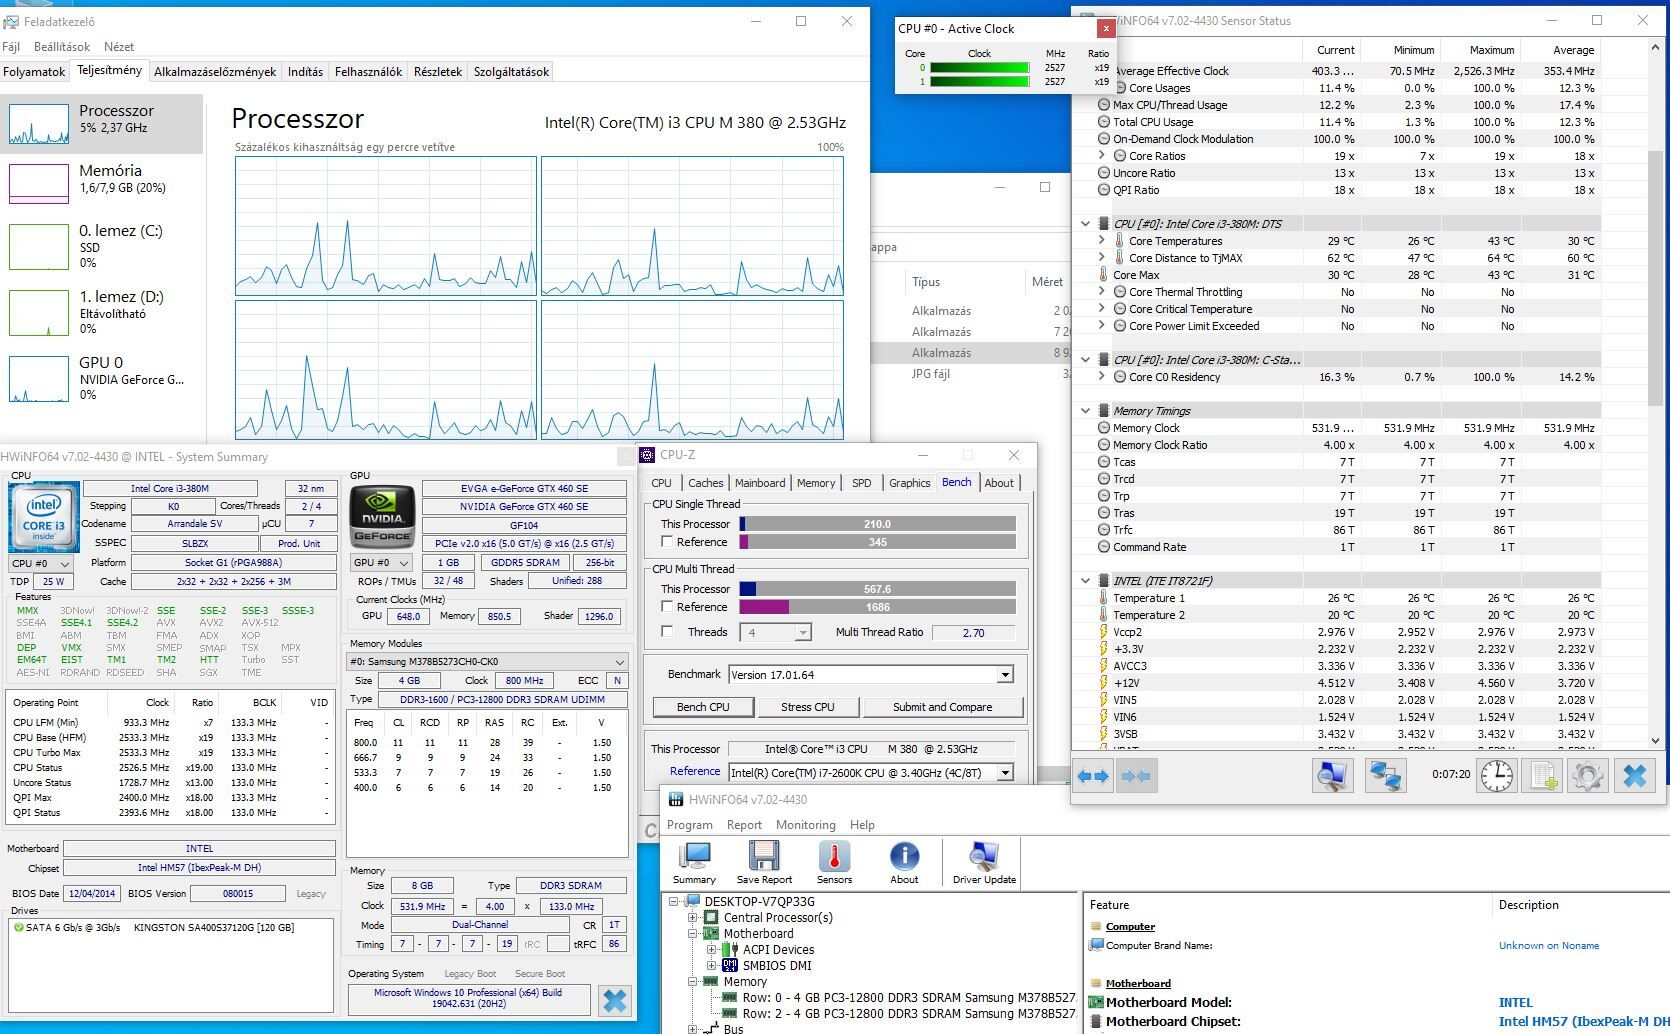This screenshot has height=1034, width=1670.
Task: Click the Core 0 clock bar
Action: (979, 68)
